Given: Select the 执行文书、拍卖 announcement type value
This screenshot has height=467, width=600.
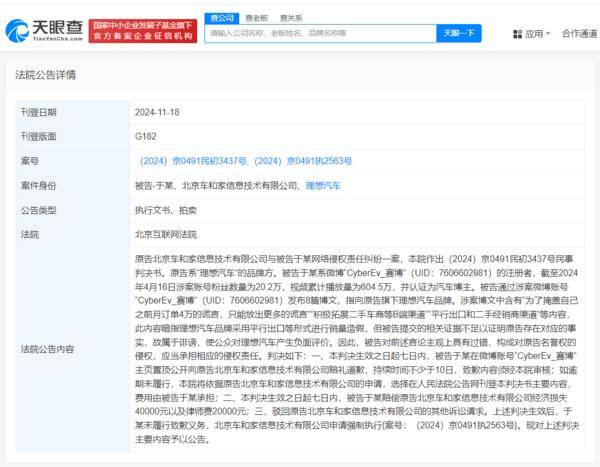Looking at the screenshot, I should (x=166, y=210).
